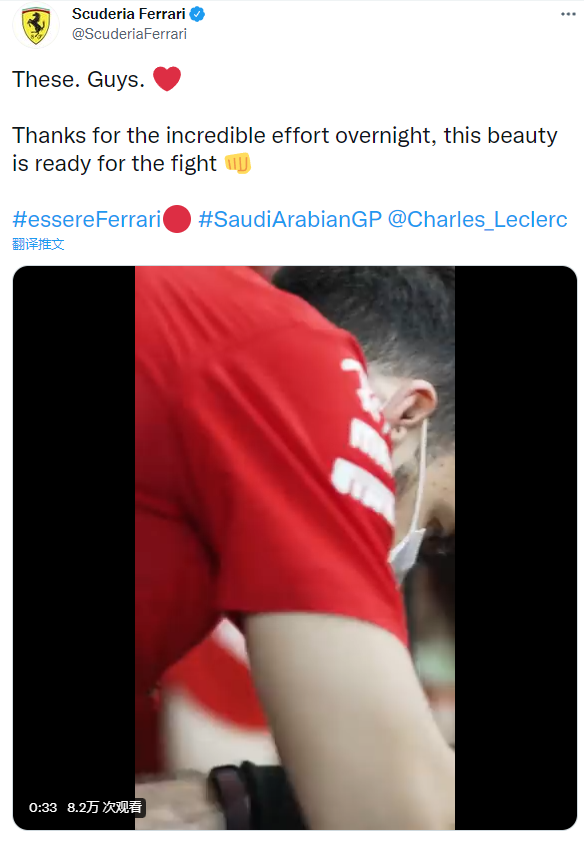Click the "is ready for the fight" line
The image size is (584, 844).
pos(115,164)
